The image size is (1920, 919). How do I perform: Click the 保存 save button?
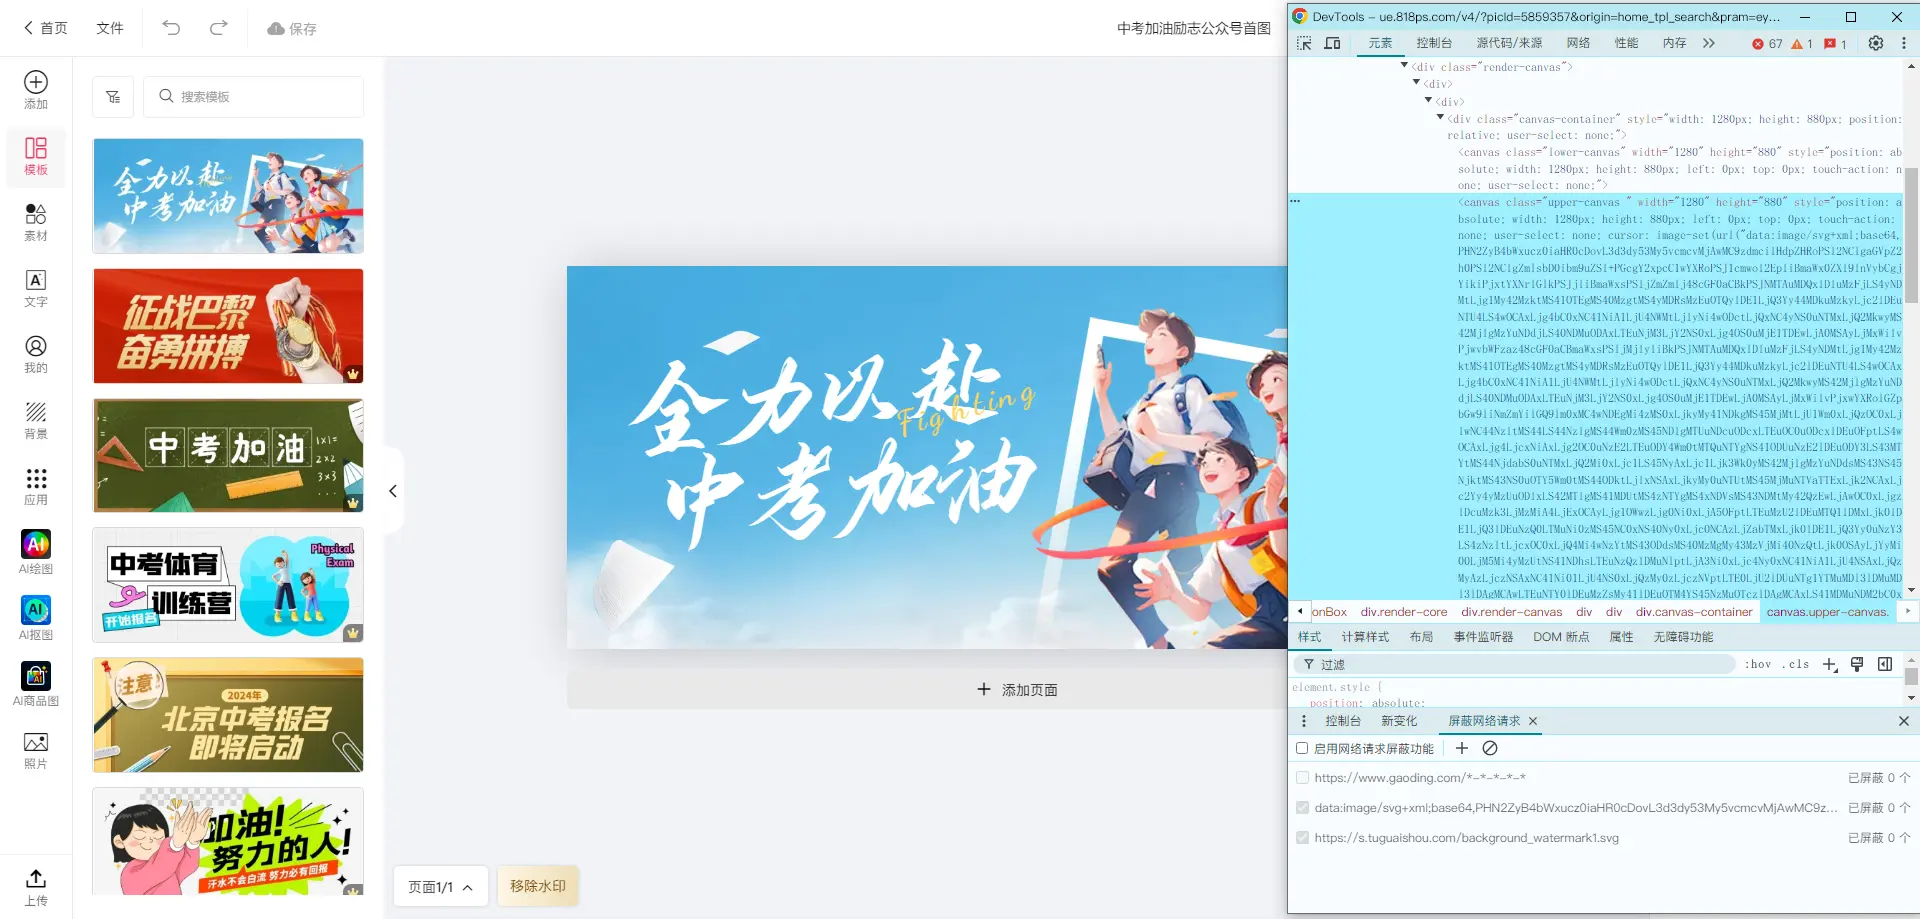(292, 29)
